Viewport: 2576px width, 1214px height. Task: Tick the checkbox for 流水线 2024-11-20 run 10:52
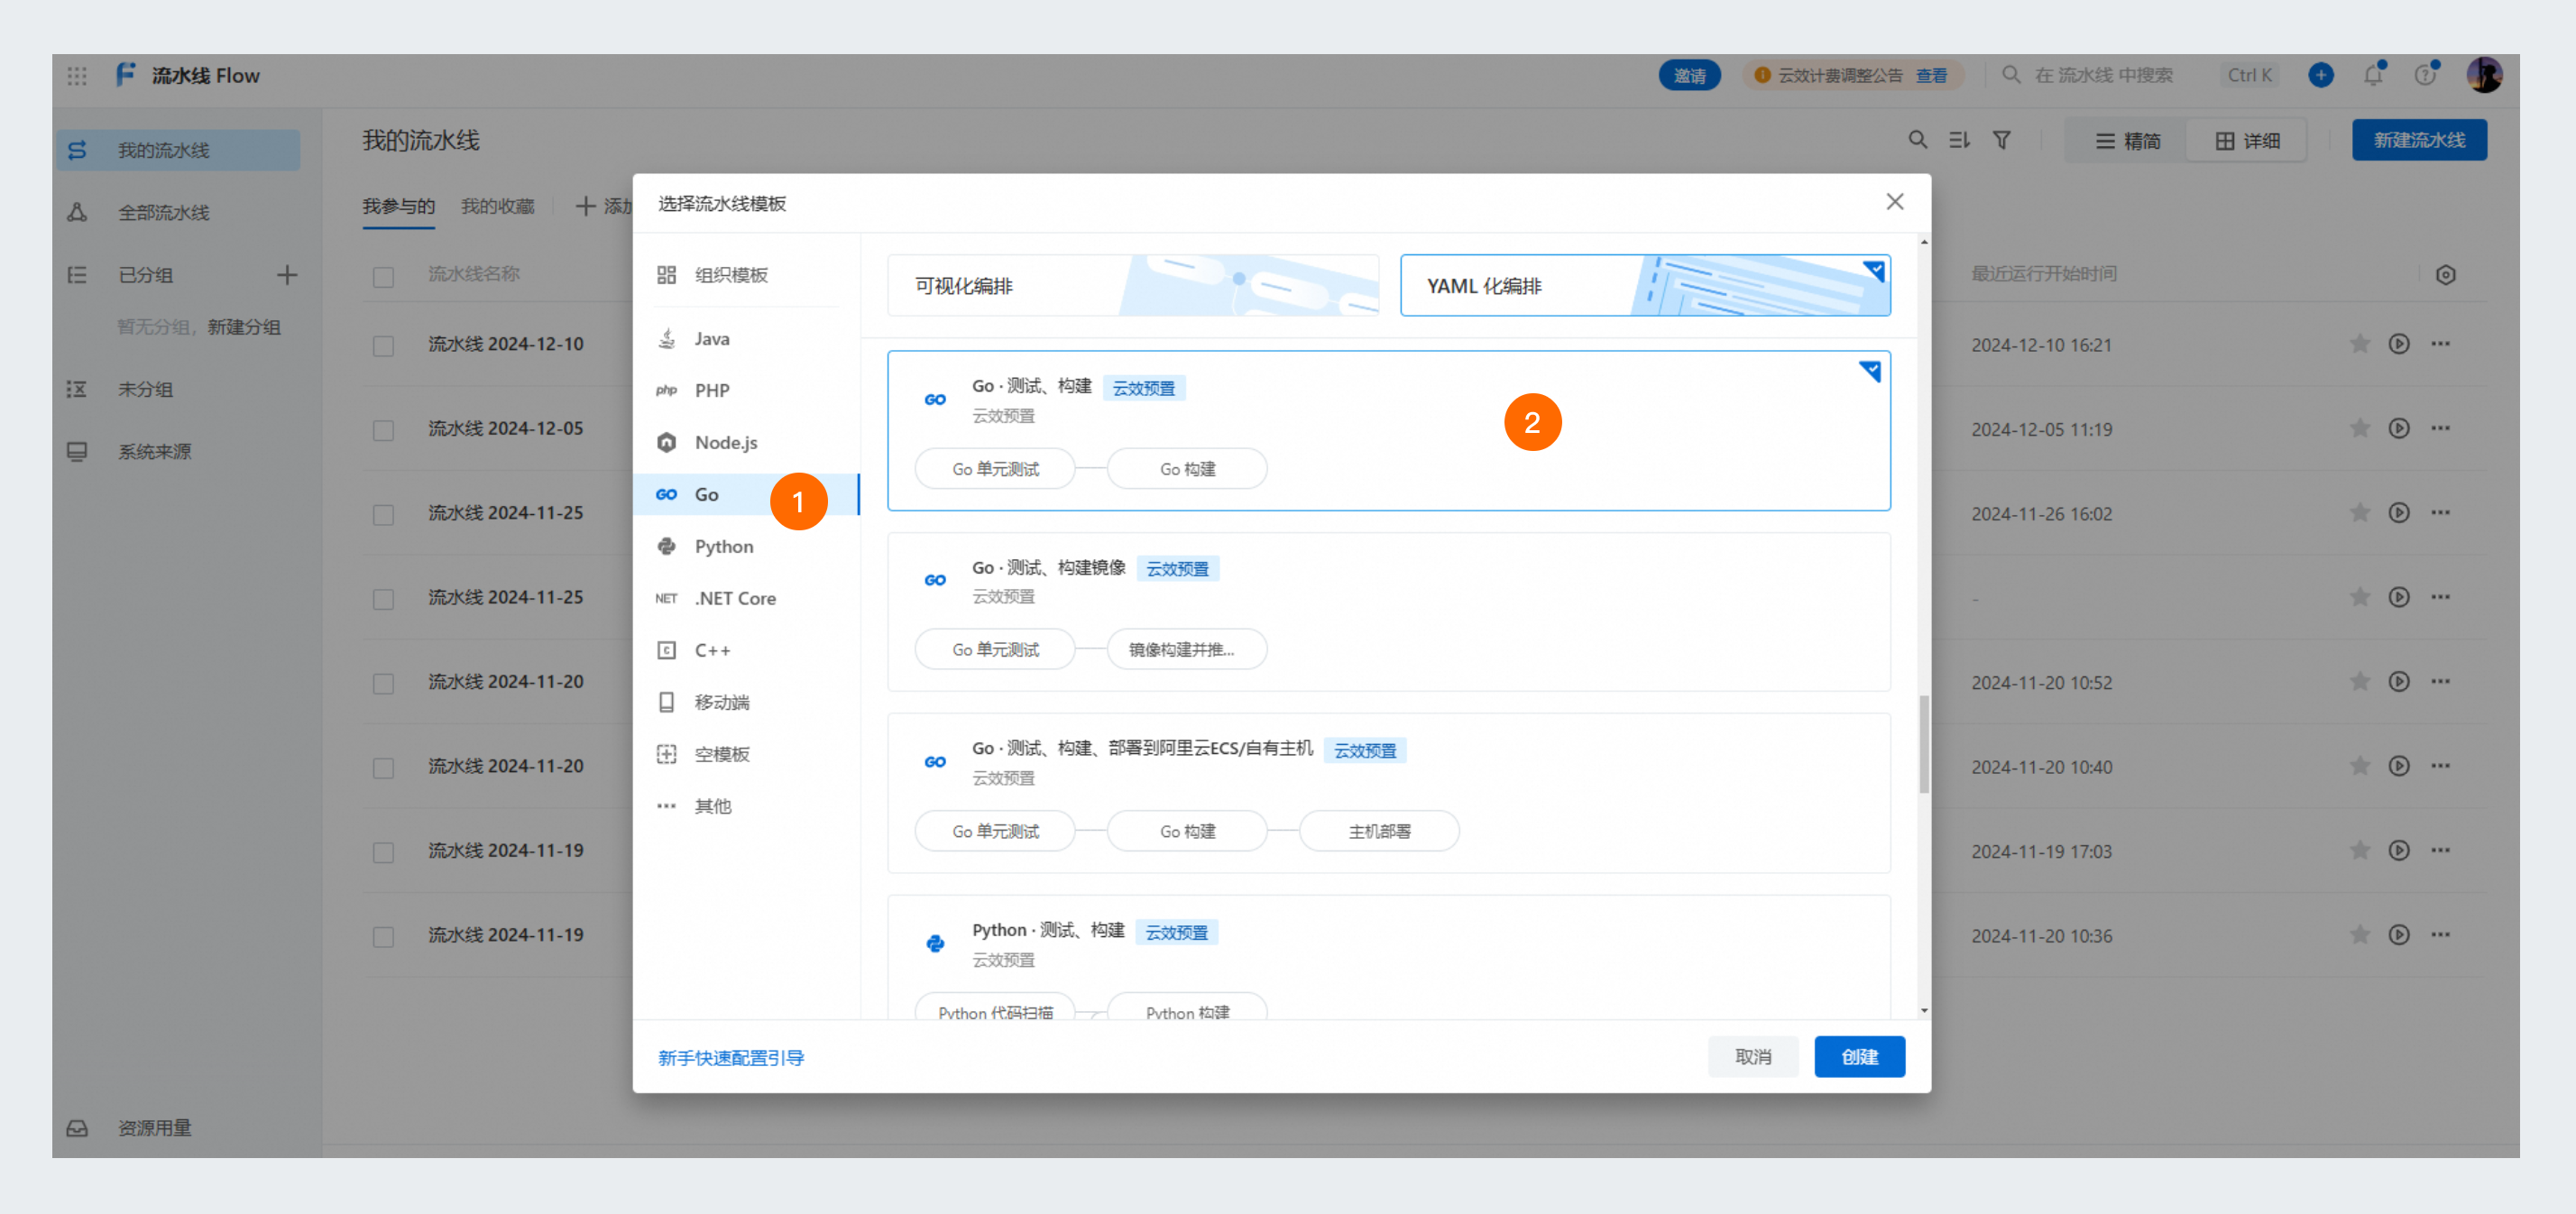pyautogui.click(x=383, y=684)
